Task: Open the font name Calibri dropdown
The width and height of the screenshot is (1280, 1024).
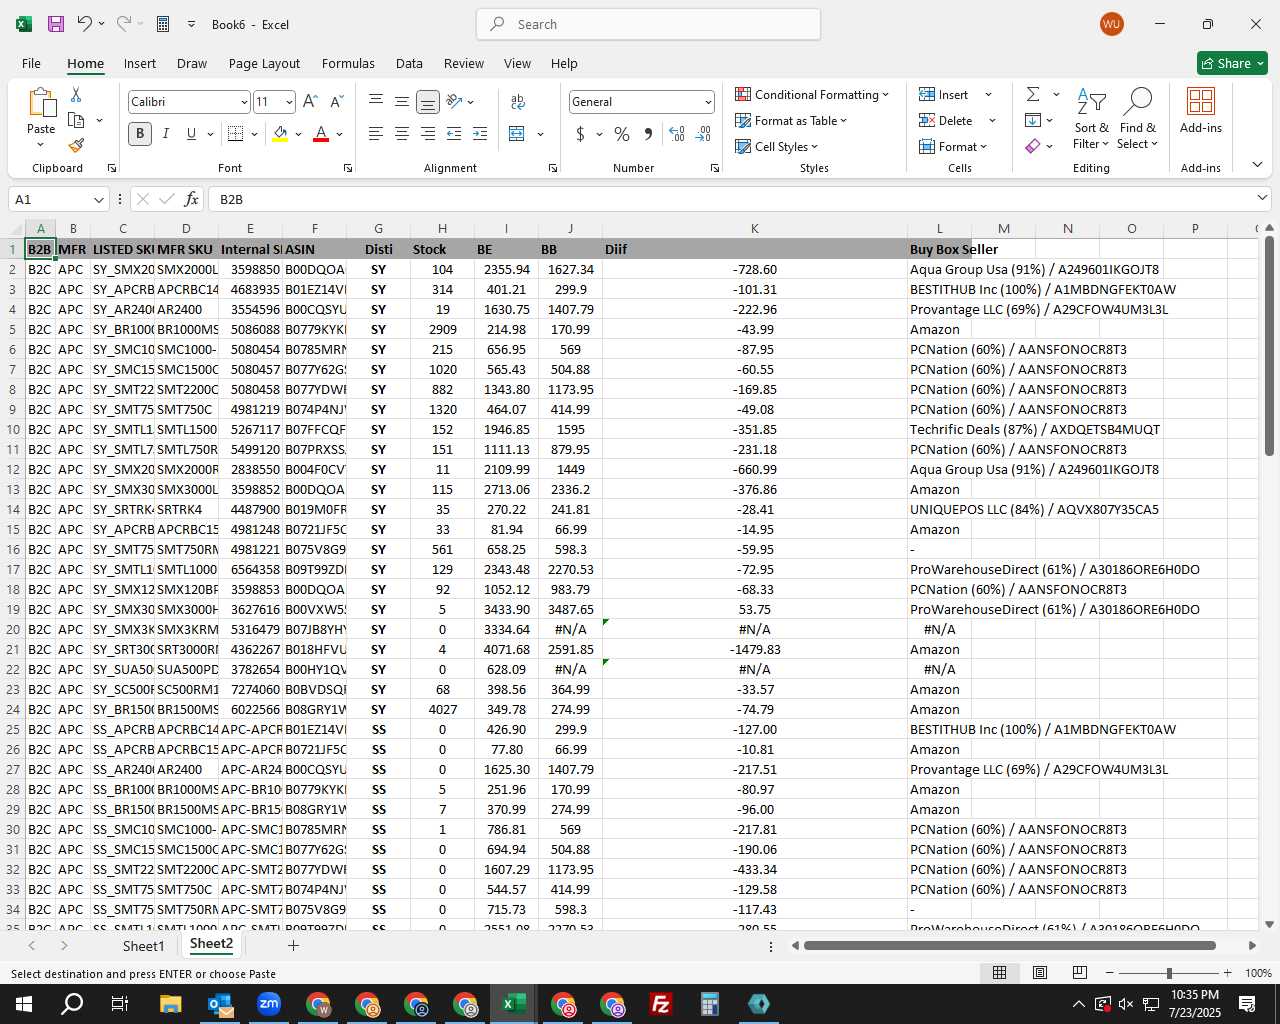Action: click(243, 102)
